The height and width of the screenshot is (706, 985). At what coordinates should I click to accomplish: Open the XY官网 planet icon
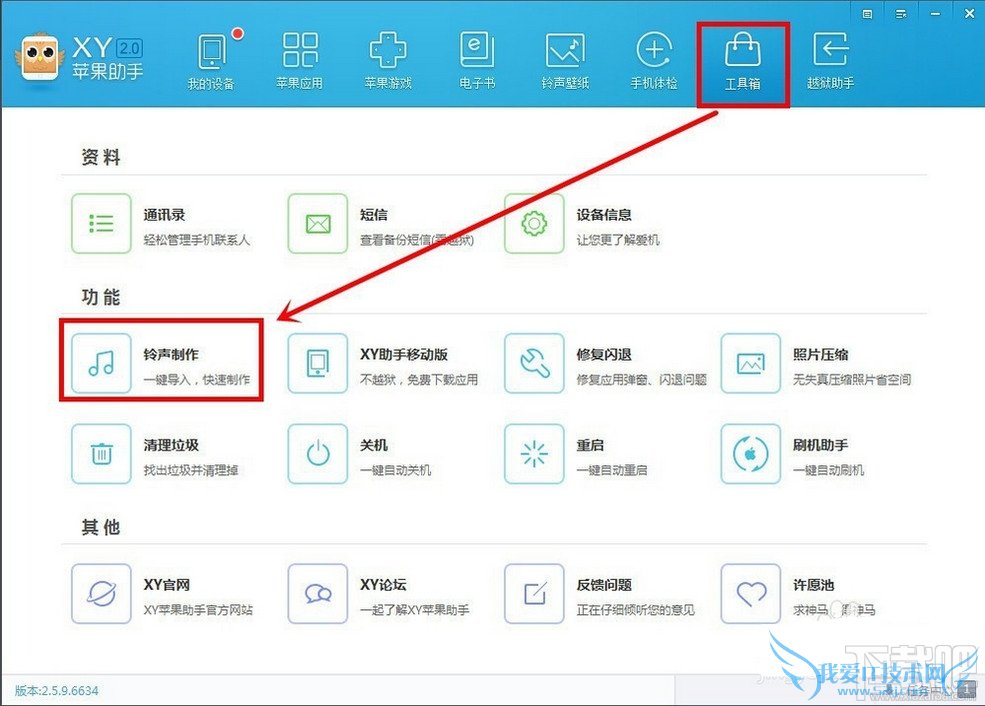(x=101, y=594)
